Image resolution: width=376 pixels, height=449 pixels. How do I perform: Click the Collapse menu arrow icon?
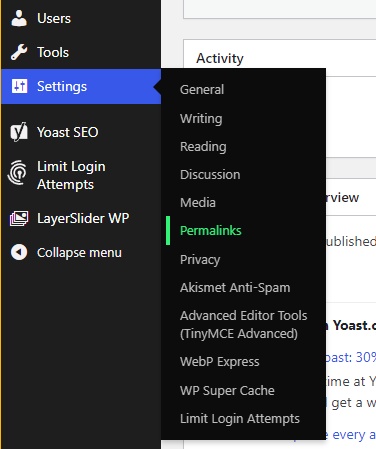(x=19, y=252)
